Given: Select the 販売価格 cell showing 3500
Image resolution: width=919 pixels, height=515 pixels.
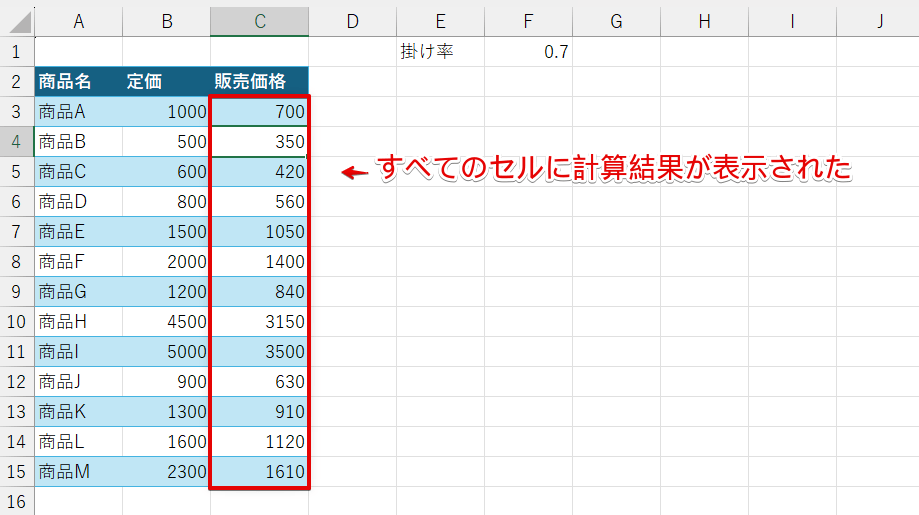Looking at the screenshot, I should point(260,352).
